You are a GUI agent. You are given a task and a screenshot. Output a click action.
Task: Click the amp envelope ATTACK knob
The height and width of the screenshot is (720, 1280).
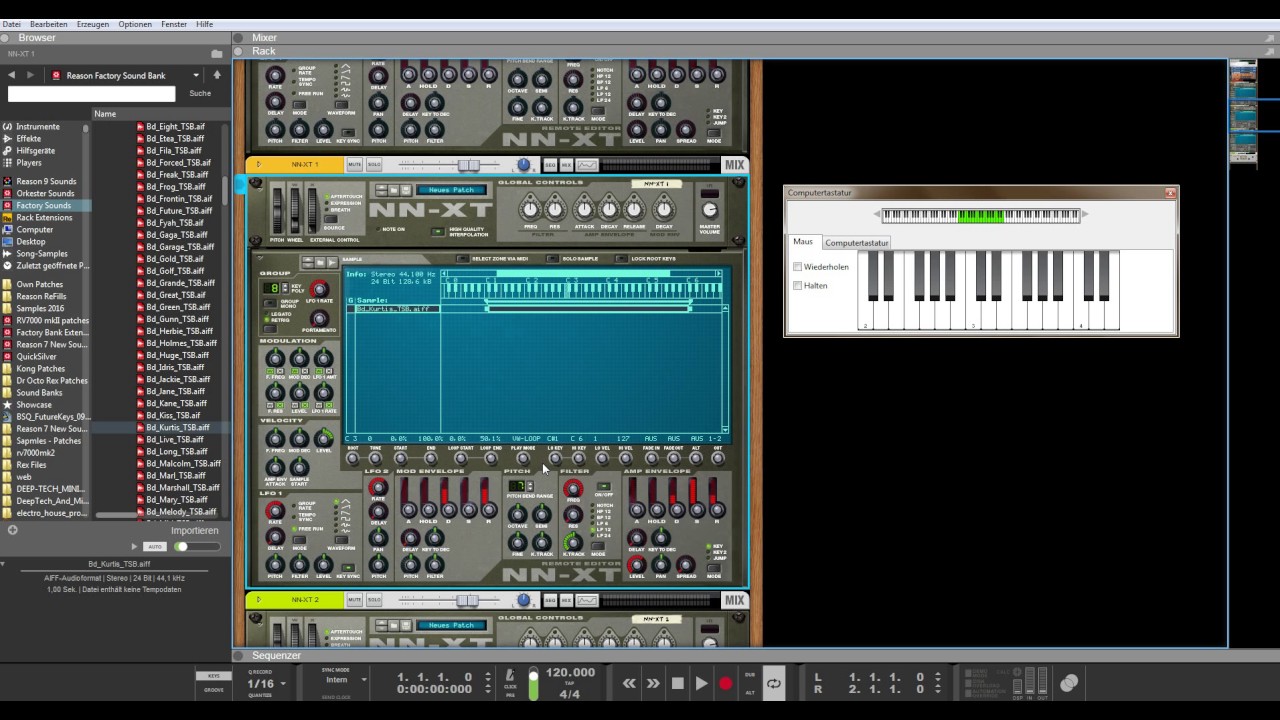(x=584, y=208)
